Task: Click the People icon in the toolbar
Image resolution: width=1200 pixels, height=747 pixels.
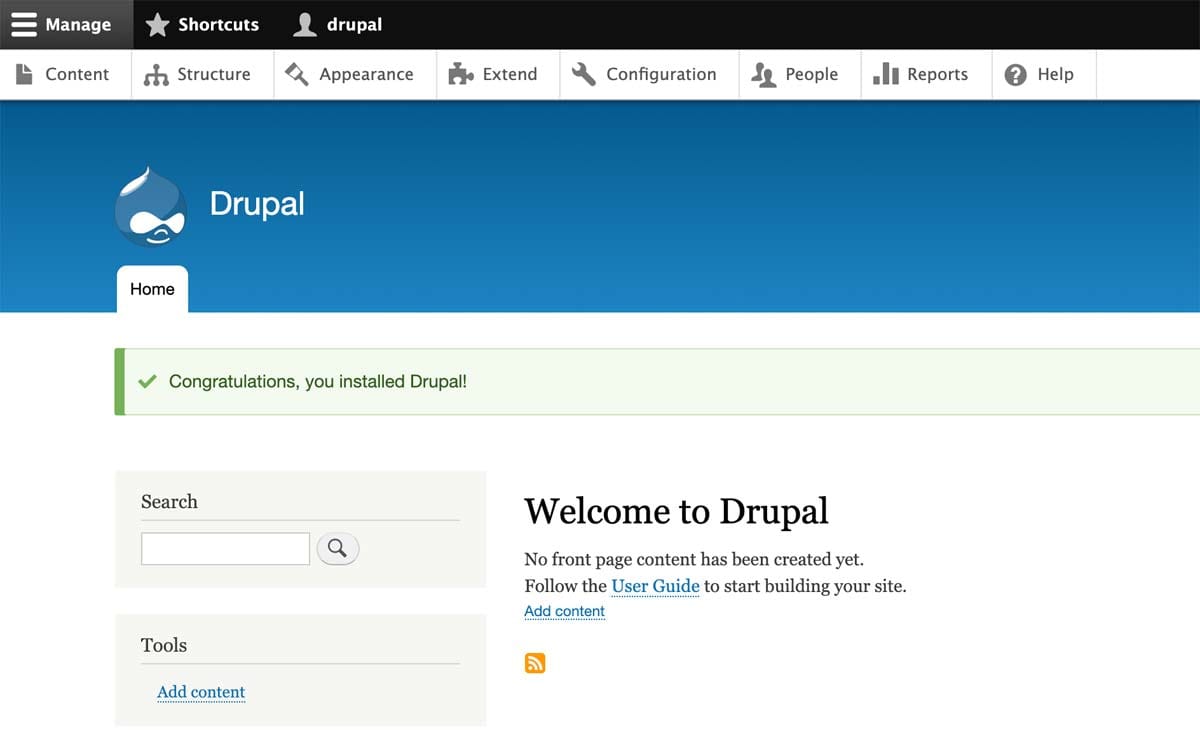Action: 762,73
